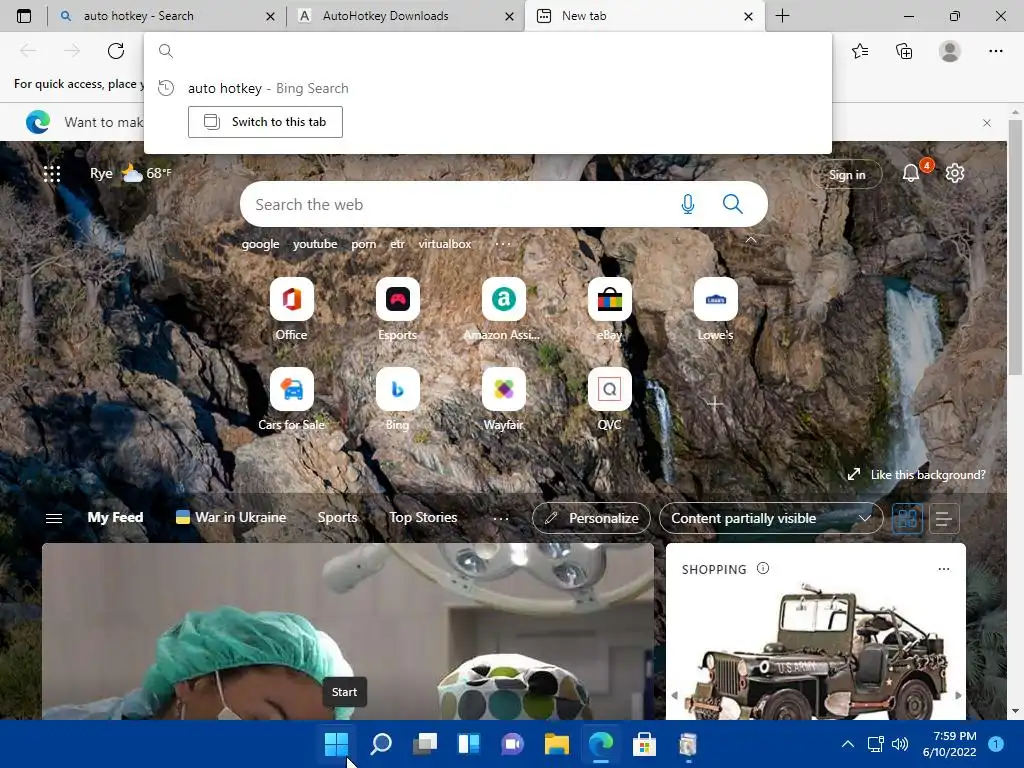Open Edge Settings and more menu
Image resolution: width=1024 pixels, height=768 pixels.
(995, 51)
